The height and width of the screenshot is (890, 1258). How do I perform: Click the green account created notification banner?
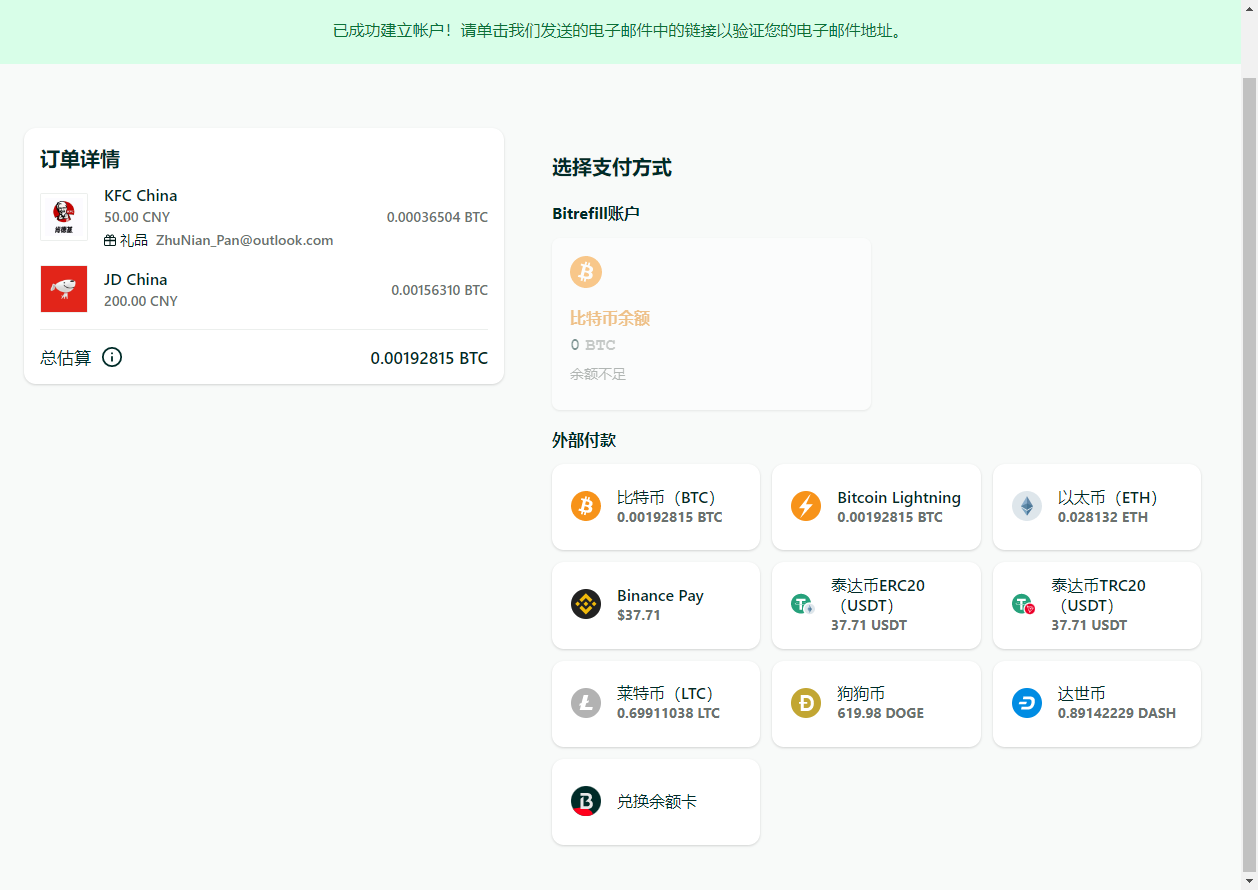coord(620,31)
